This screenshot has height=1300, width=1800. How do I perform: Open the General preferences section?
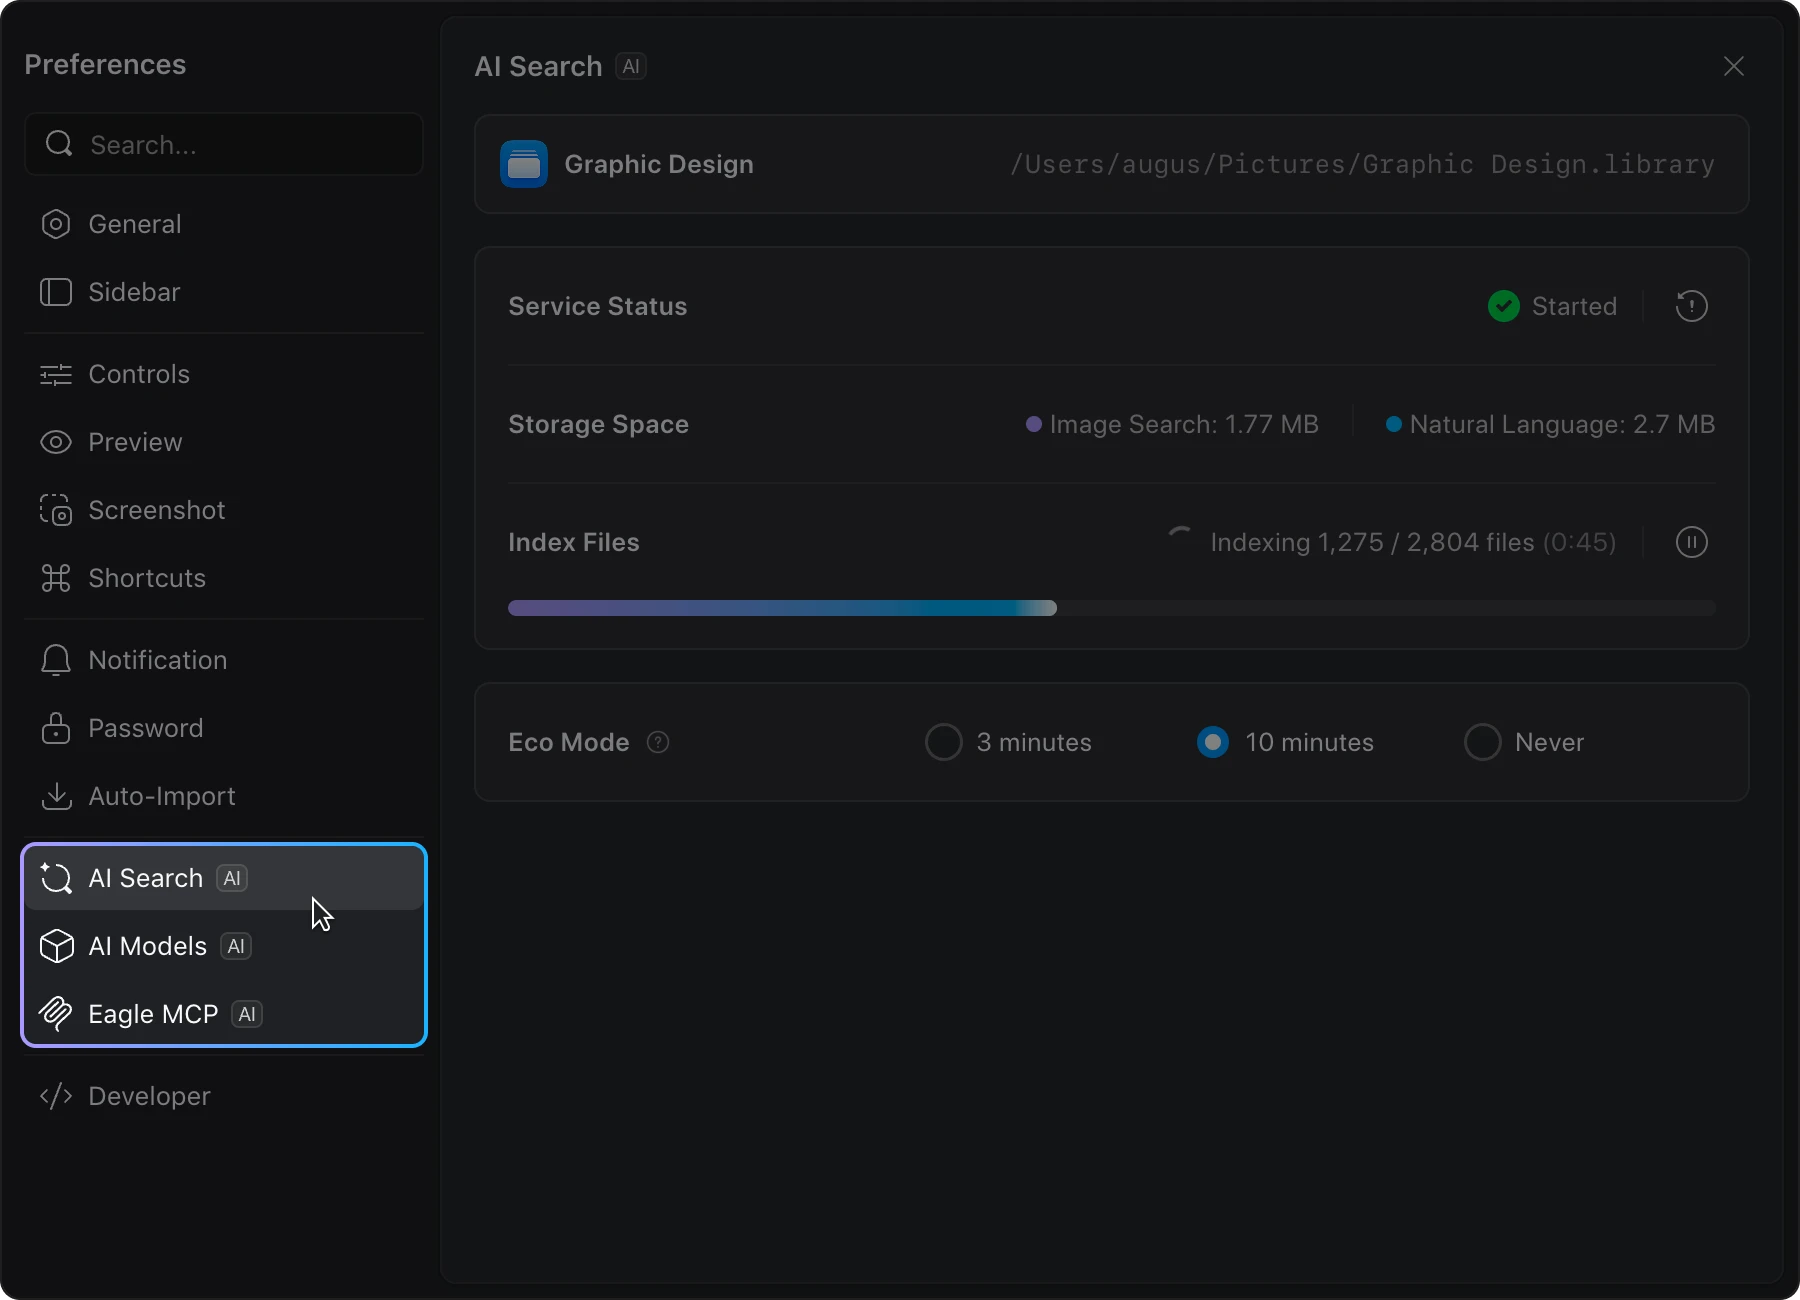click(x=134, y=224)
